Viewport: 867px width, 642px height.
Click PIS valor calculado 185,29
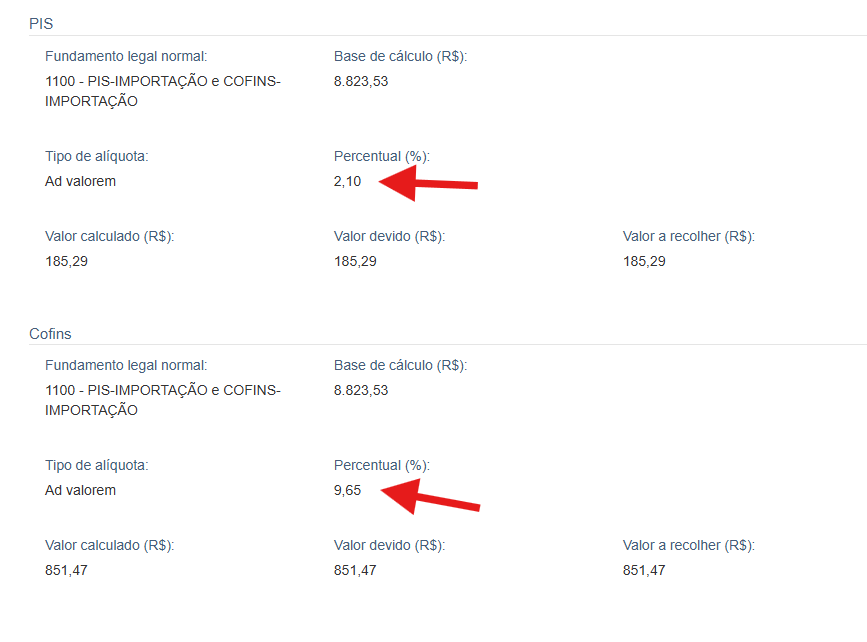[66, 262]
